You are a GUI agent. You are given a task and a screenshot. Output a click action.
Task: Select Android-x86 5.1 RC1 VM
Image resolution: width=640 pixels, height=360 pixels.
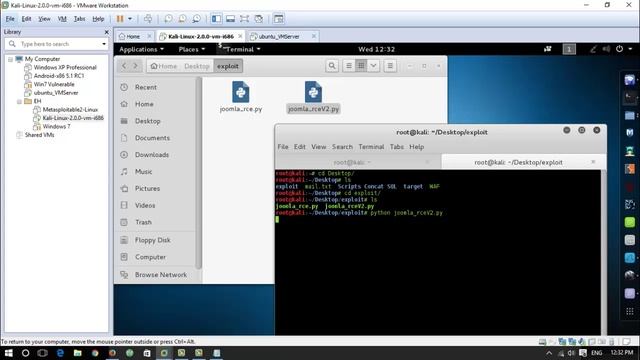pos(59,76)
